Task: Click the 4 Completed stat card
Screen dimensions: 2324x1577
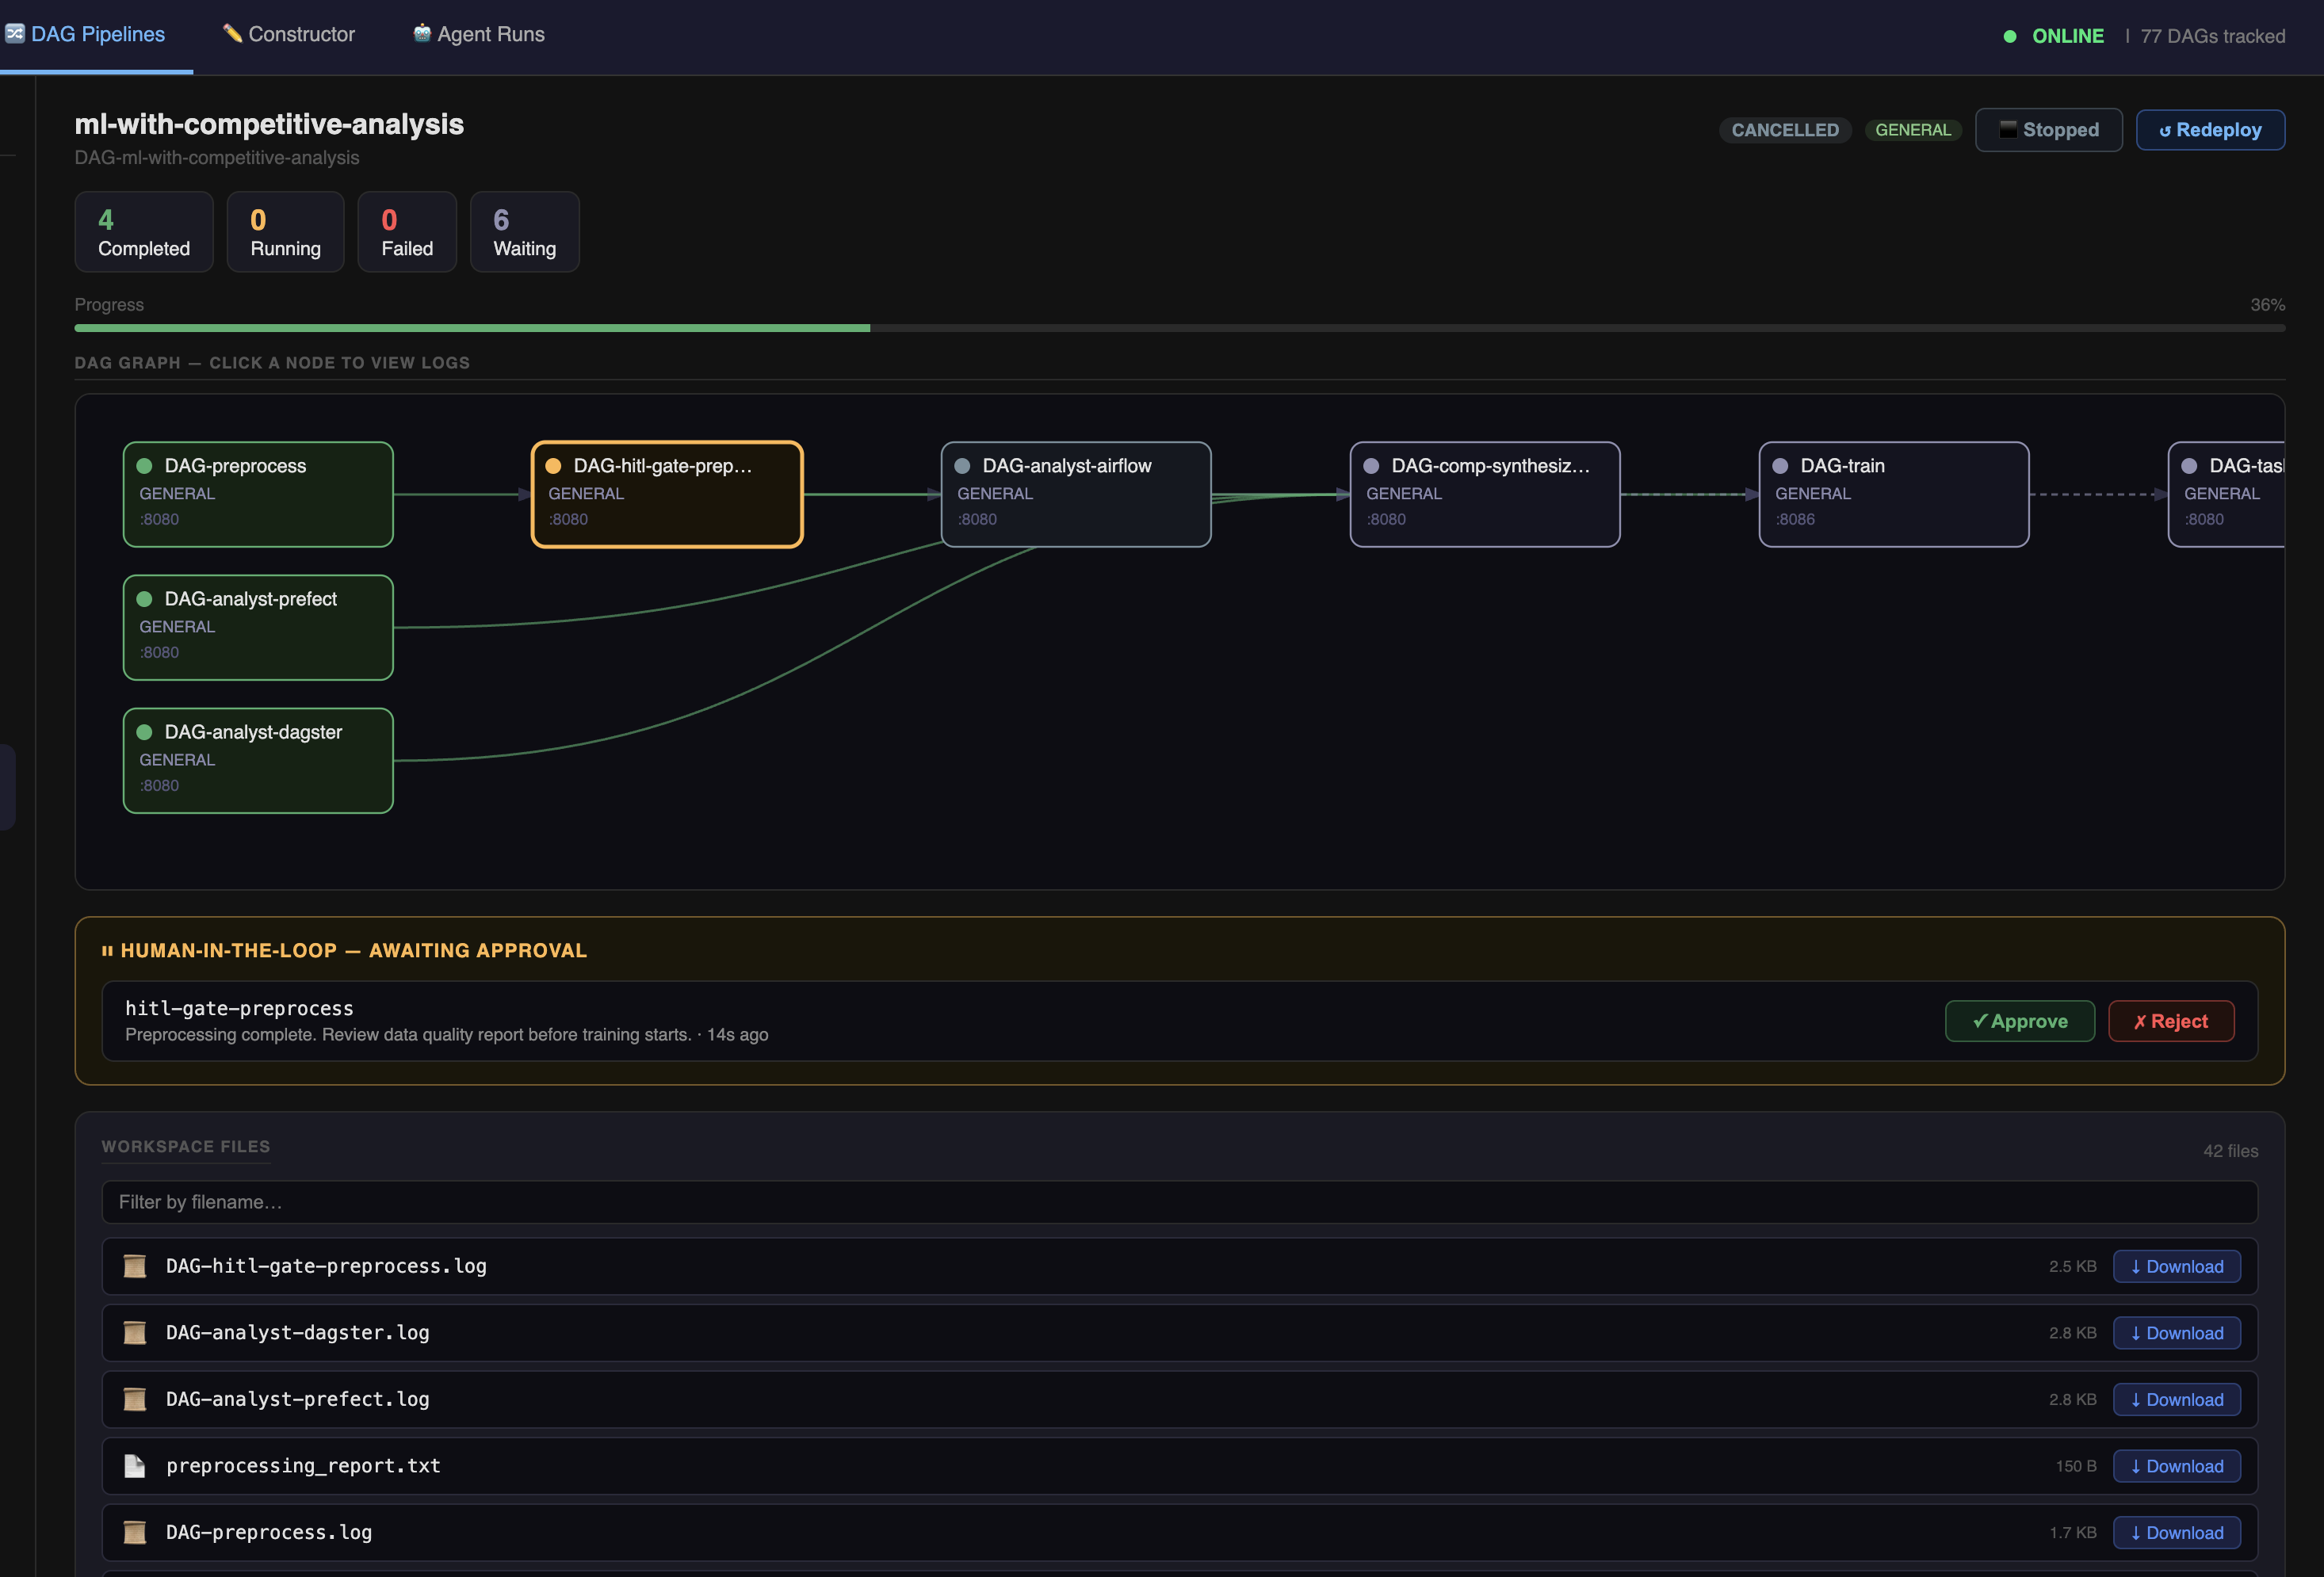Action: point(144,232)
